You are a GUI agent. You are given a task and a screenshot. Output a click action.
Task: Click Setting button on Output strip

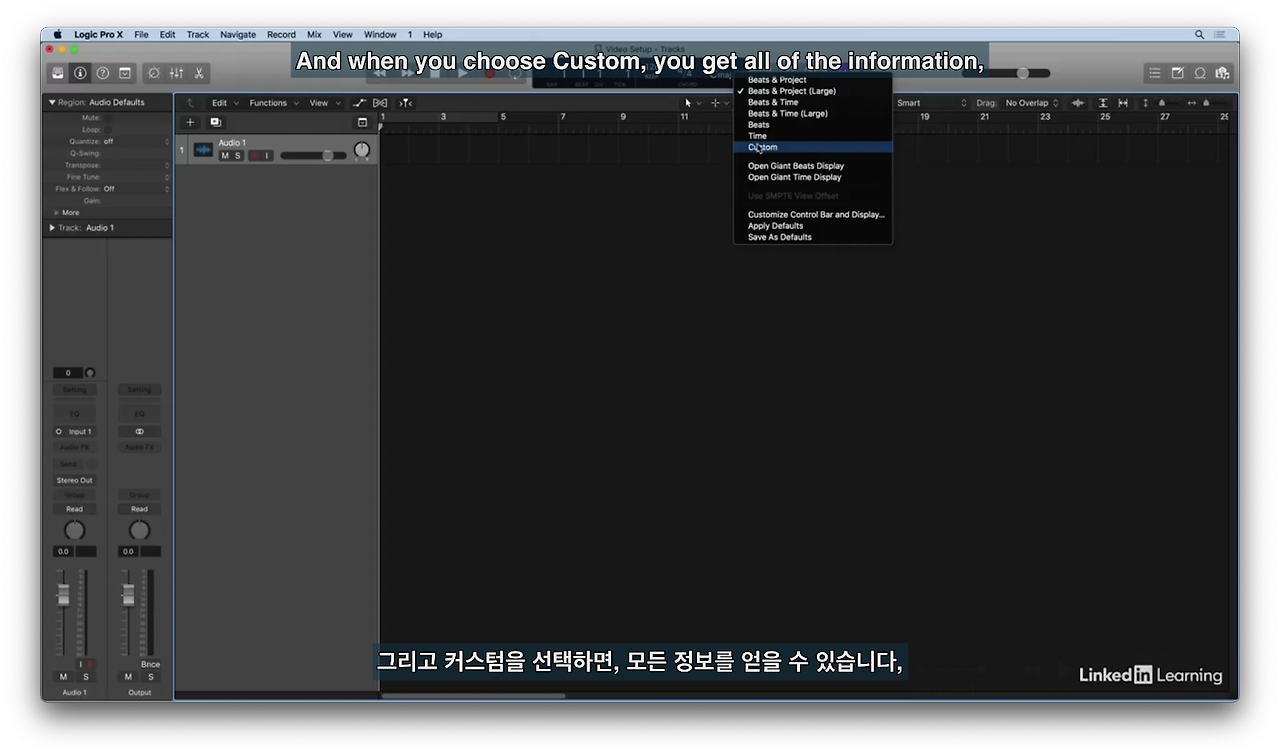(x=139, y=390)
